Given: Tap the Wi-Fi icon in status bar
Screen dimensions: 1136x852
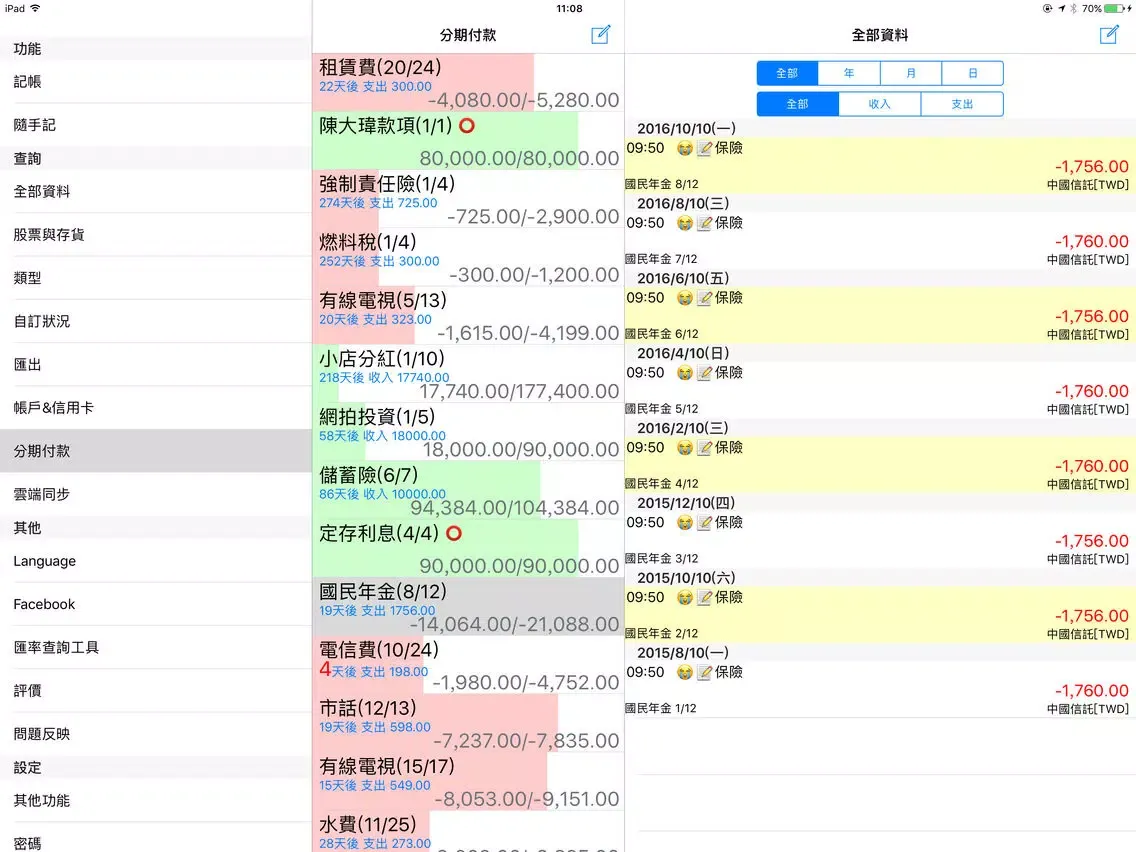Looking at the screenshot, I should click(35, 8).
